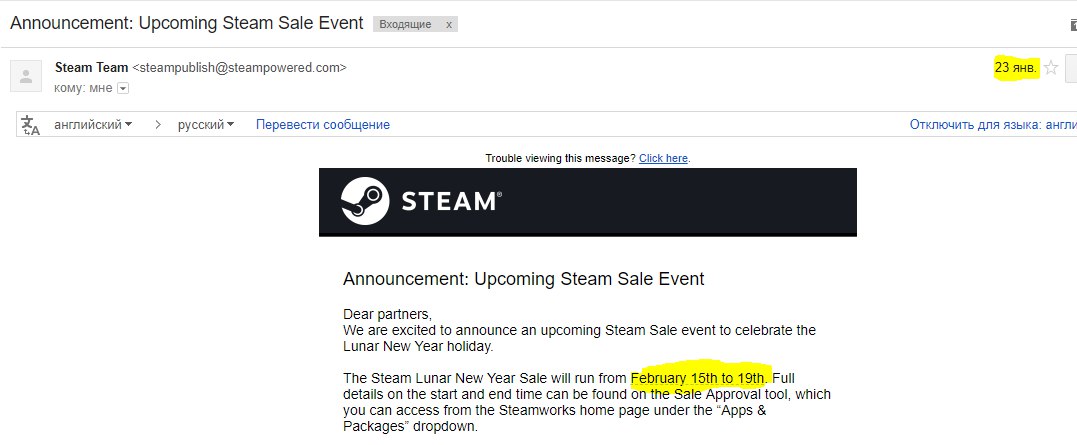
Task: Click the translate icon in translation bar
Action: click(31, 125)
